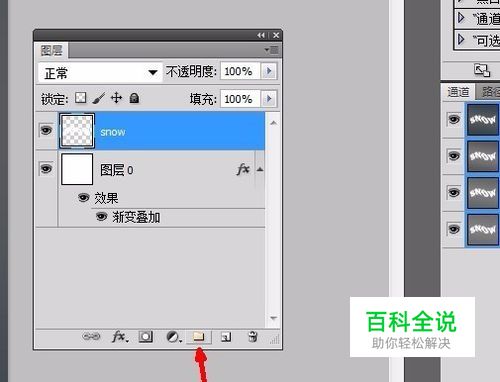This screenshot has height=382, width=500.
Task: Delete layer with trash icon
Action: click(x=253, y=337)
